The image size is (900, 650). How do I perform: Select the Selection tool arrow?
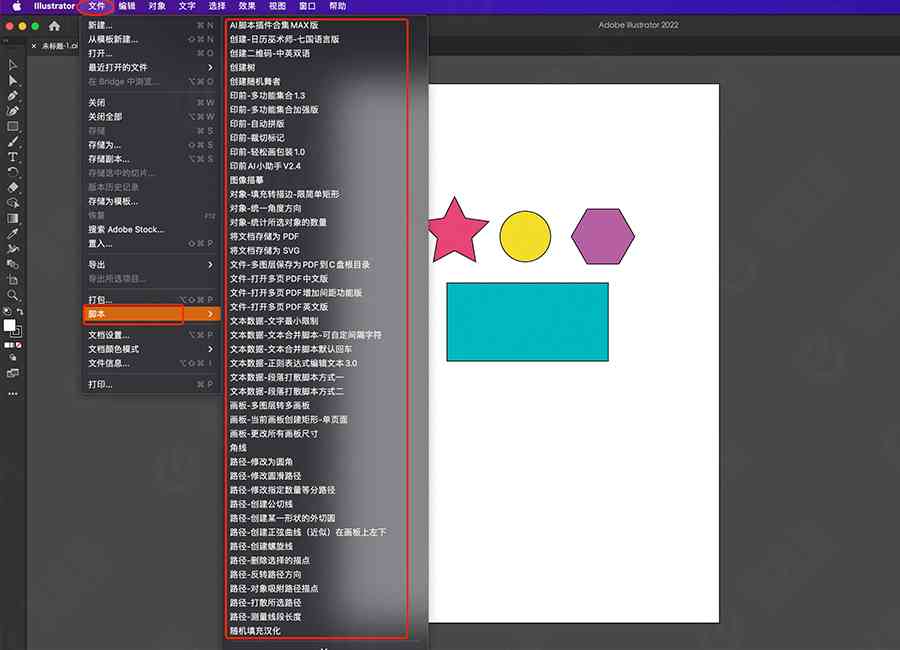point(13,65)
